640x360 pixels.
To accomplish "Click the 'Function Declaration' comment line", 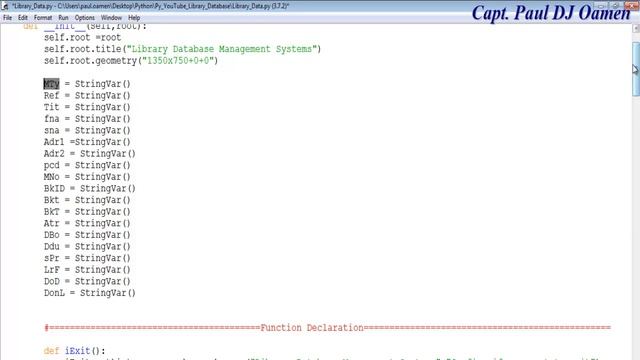I will click(x=327, y=328).
